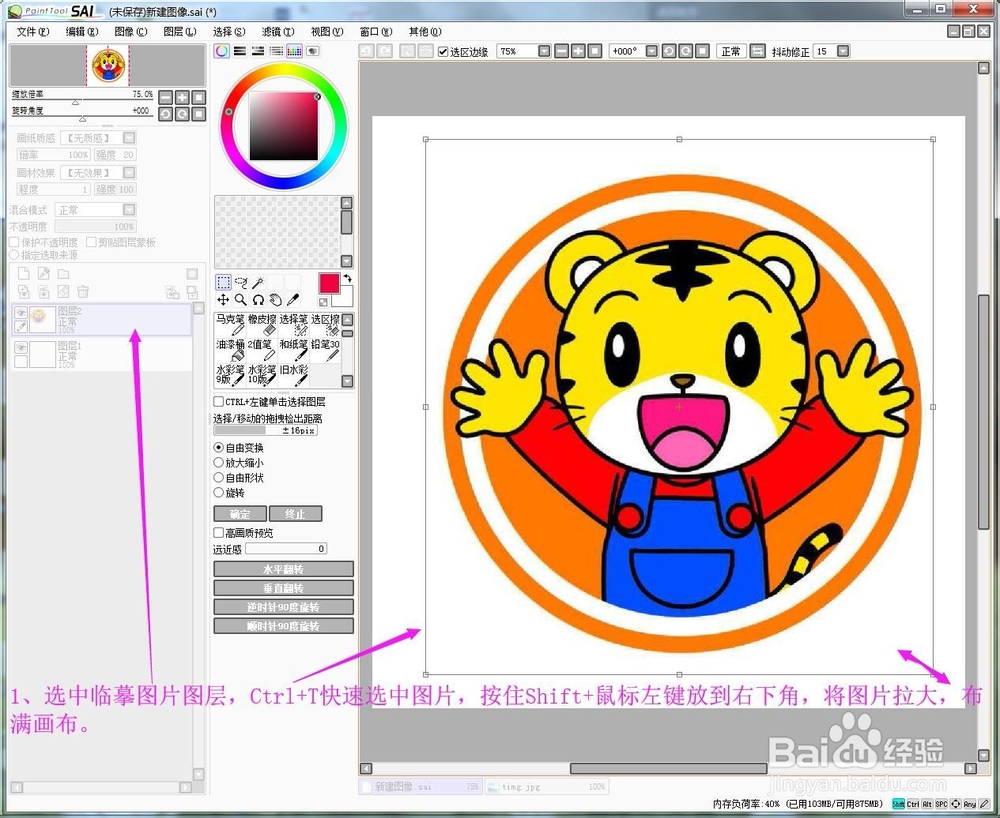Open the 文件 menu
This screenshot has width=1000, height=818.
(32, 31)
